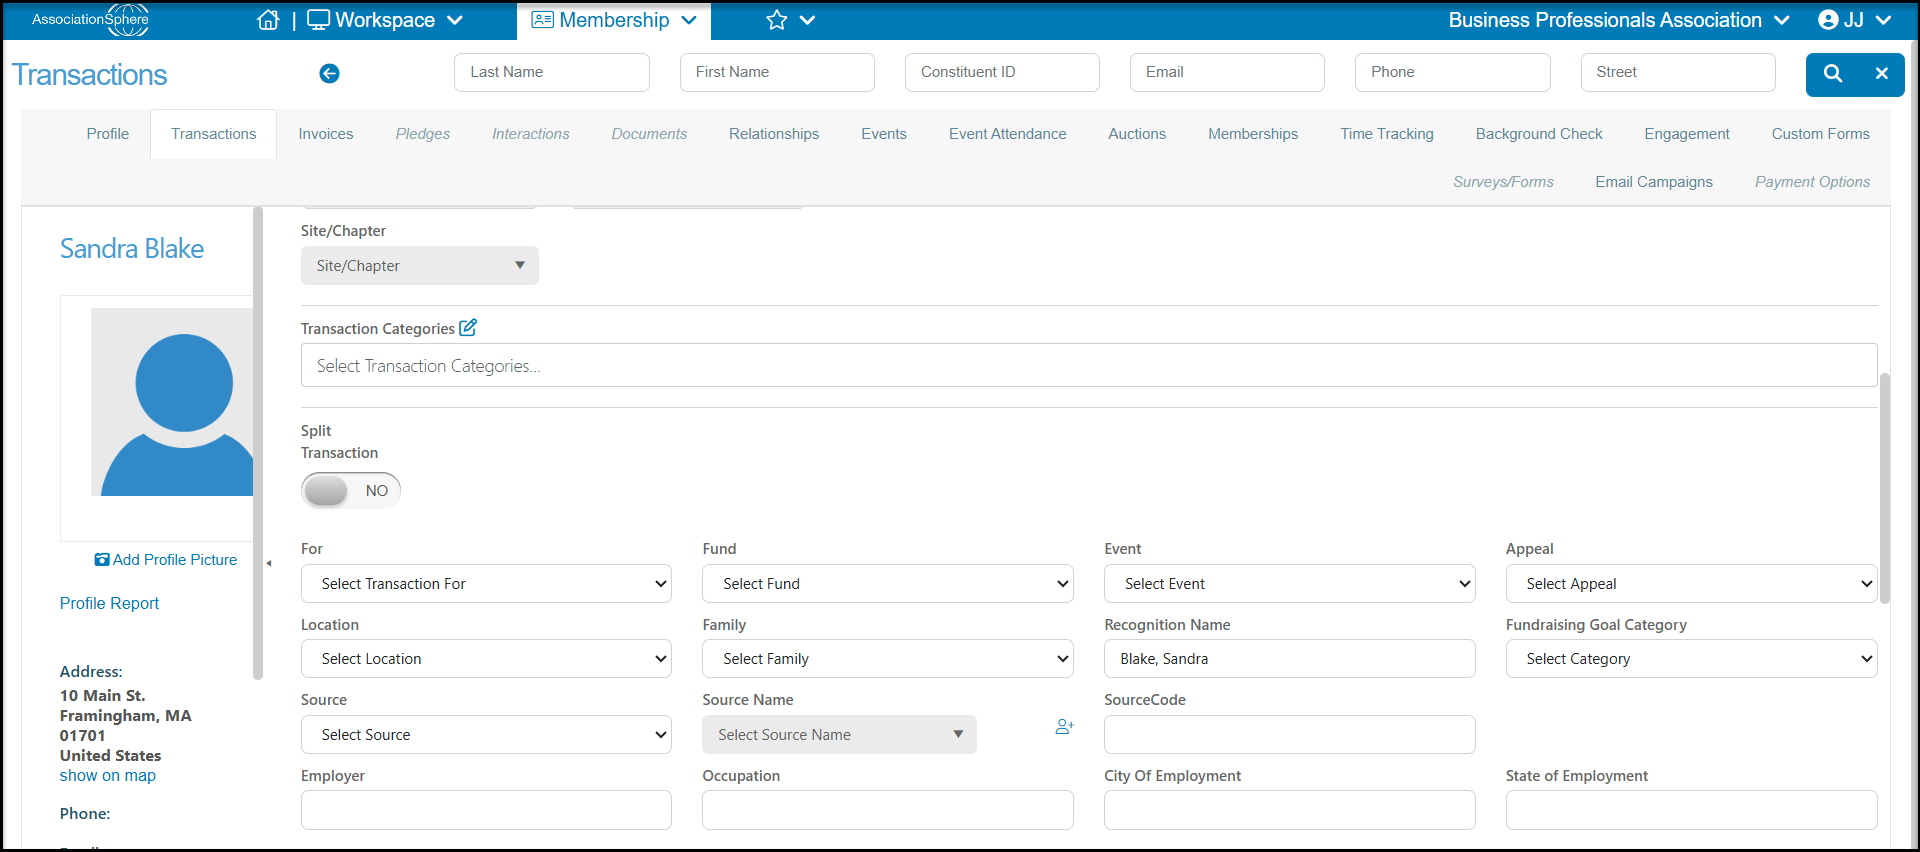Open the Select Source dropdown
The image size is (1920, 852).
pyautogui.click(x=486, y=735)
